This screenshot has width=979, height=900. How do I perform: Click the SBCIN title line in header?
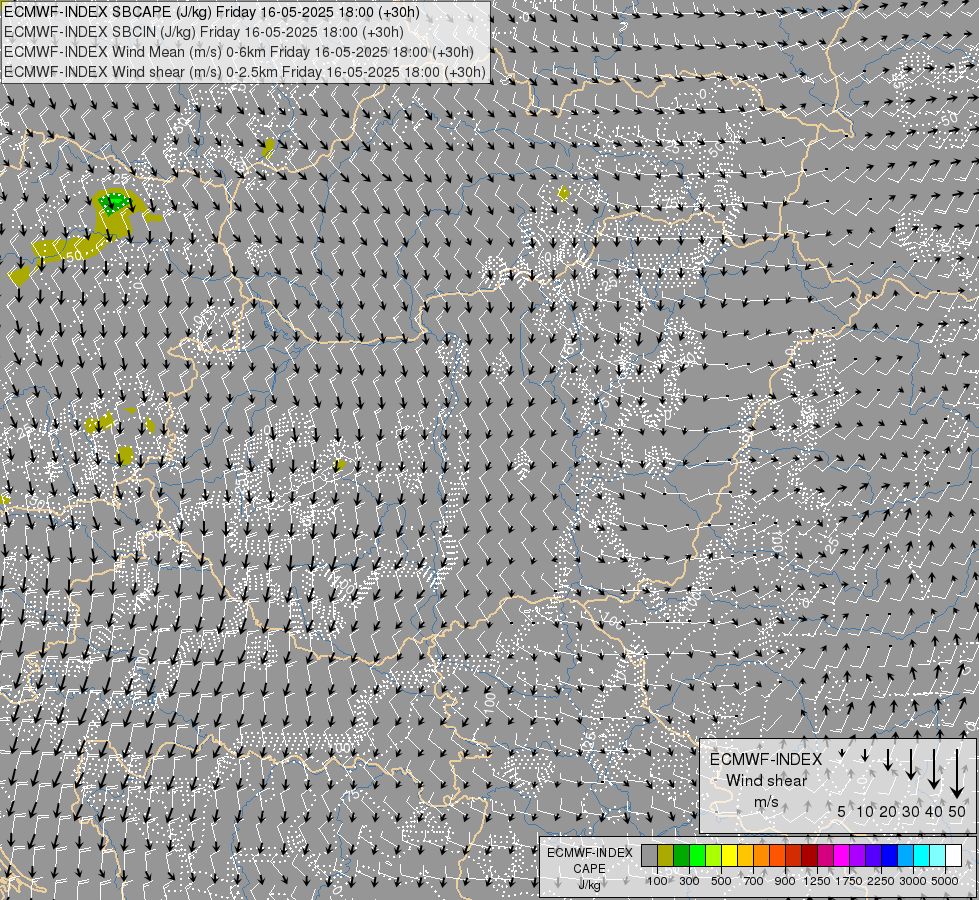point(204,32)
